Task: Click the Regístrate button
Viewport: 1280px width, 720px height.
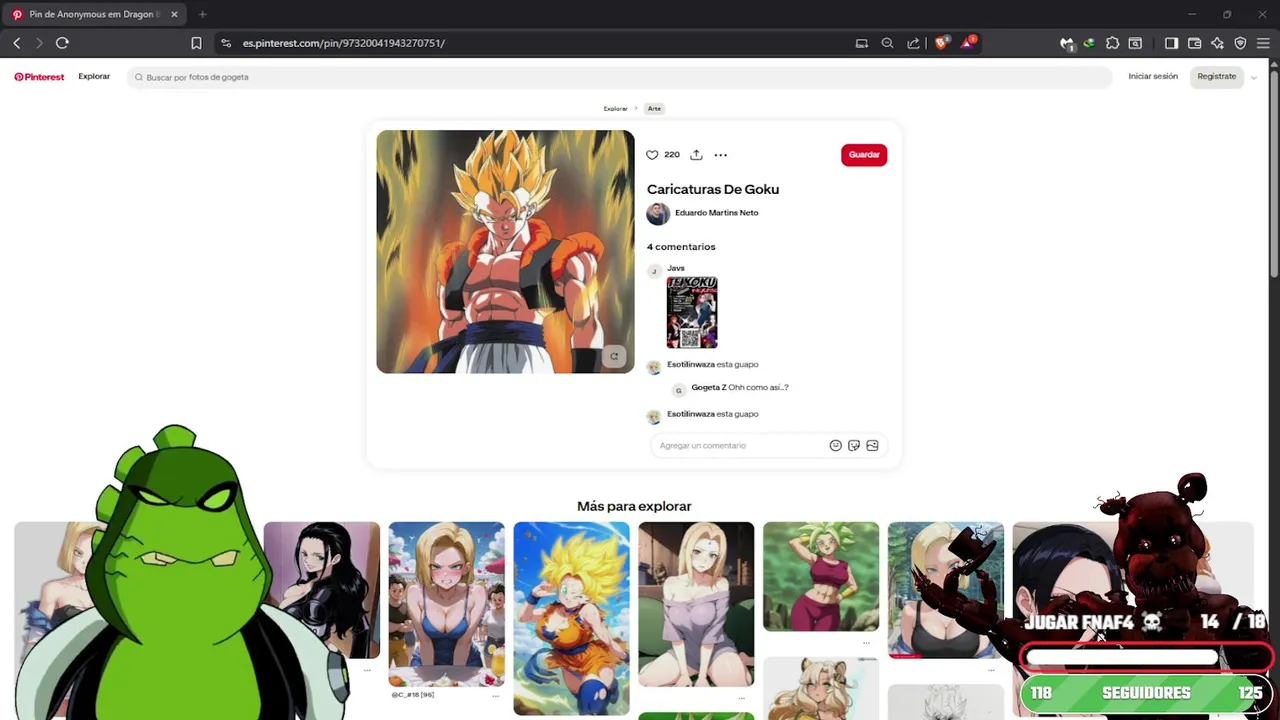Action: tap(1217, 76)
